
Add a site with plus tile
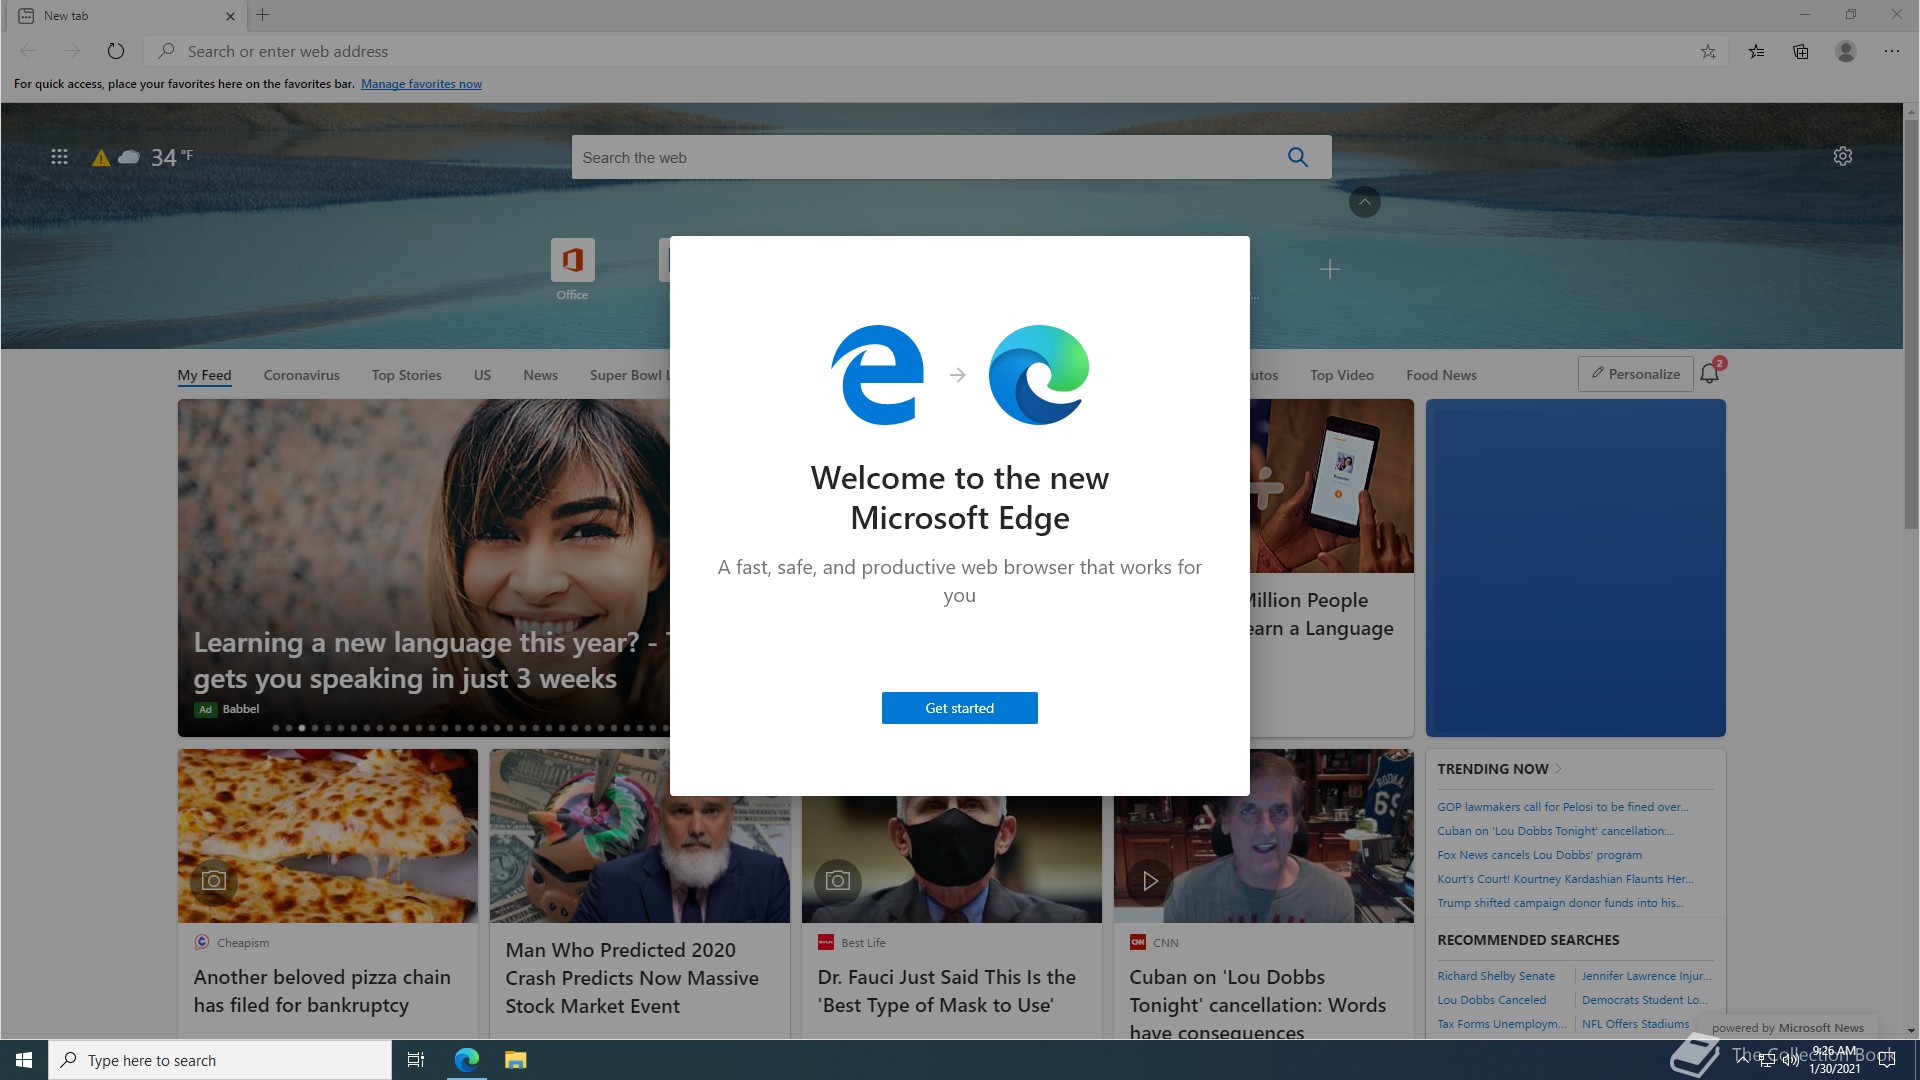pos(1329,269)
